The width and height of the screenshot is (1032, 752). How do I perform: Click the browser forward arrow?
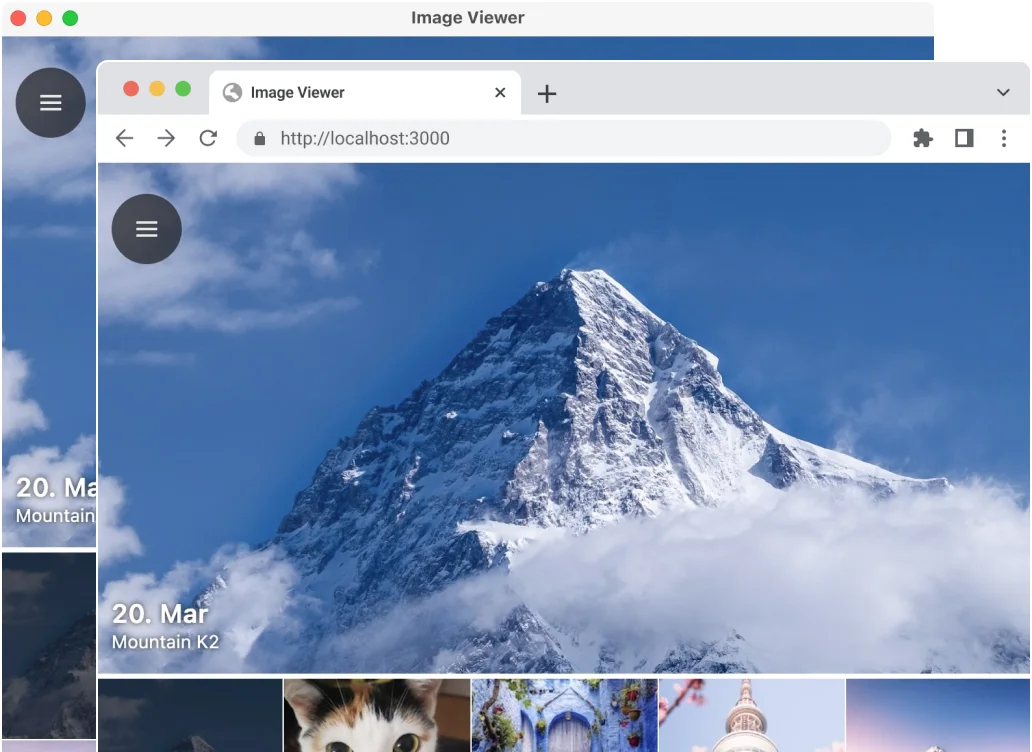166,139
